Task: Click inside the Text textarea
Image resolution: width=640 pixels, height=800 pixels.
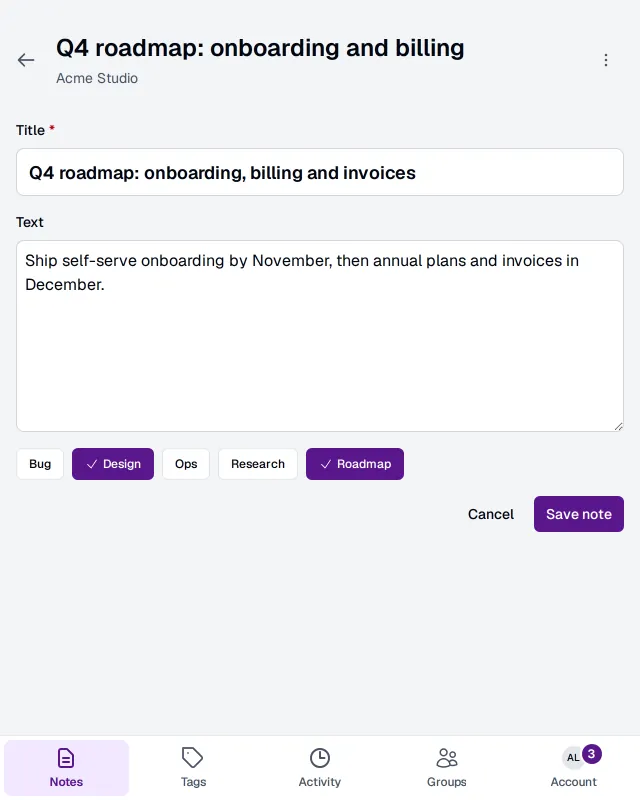Action: 320,336
